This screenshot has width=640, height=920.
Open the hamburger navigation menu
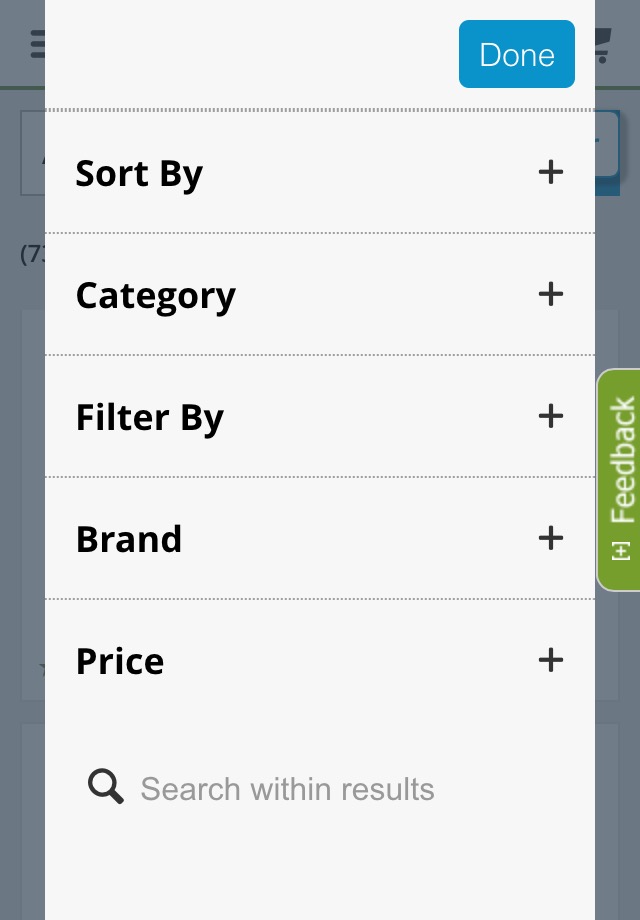[x=36, y=43]
